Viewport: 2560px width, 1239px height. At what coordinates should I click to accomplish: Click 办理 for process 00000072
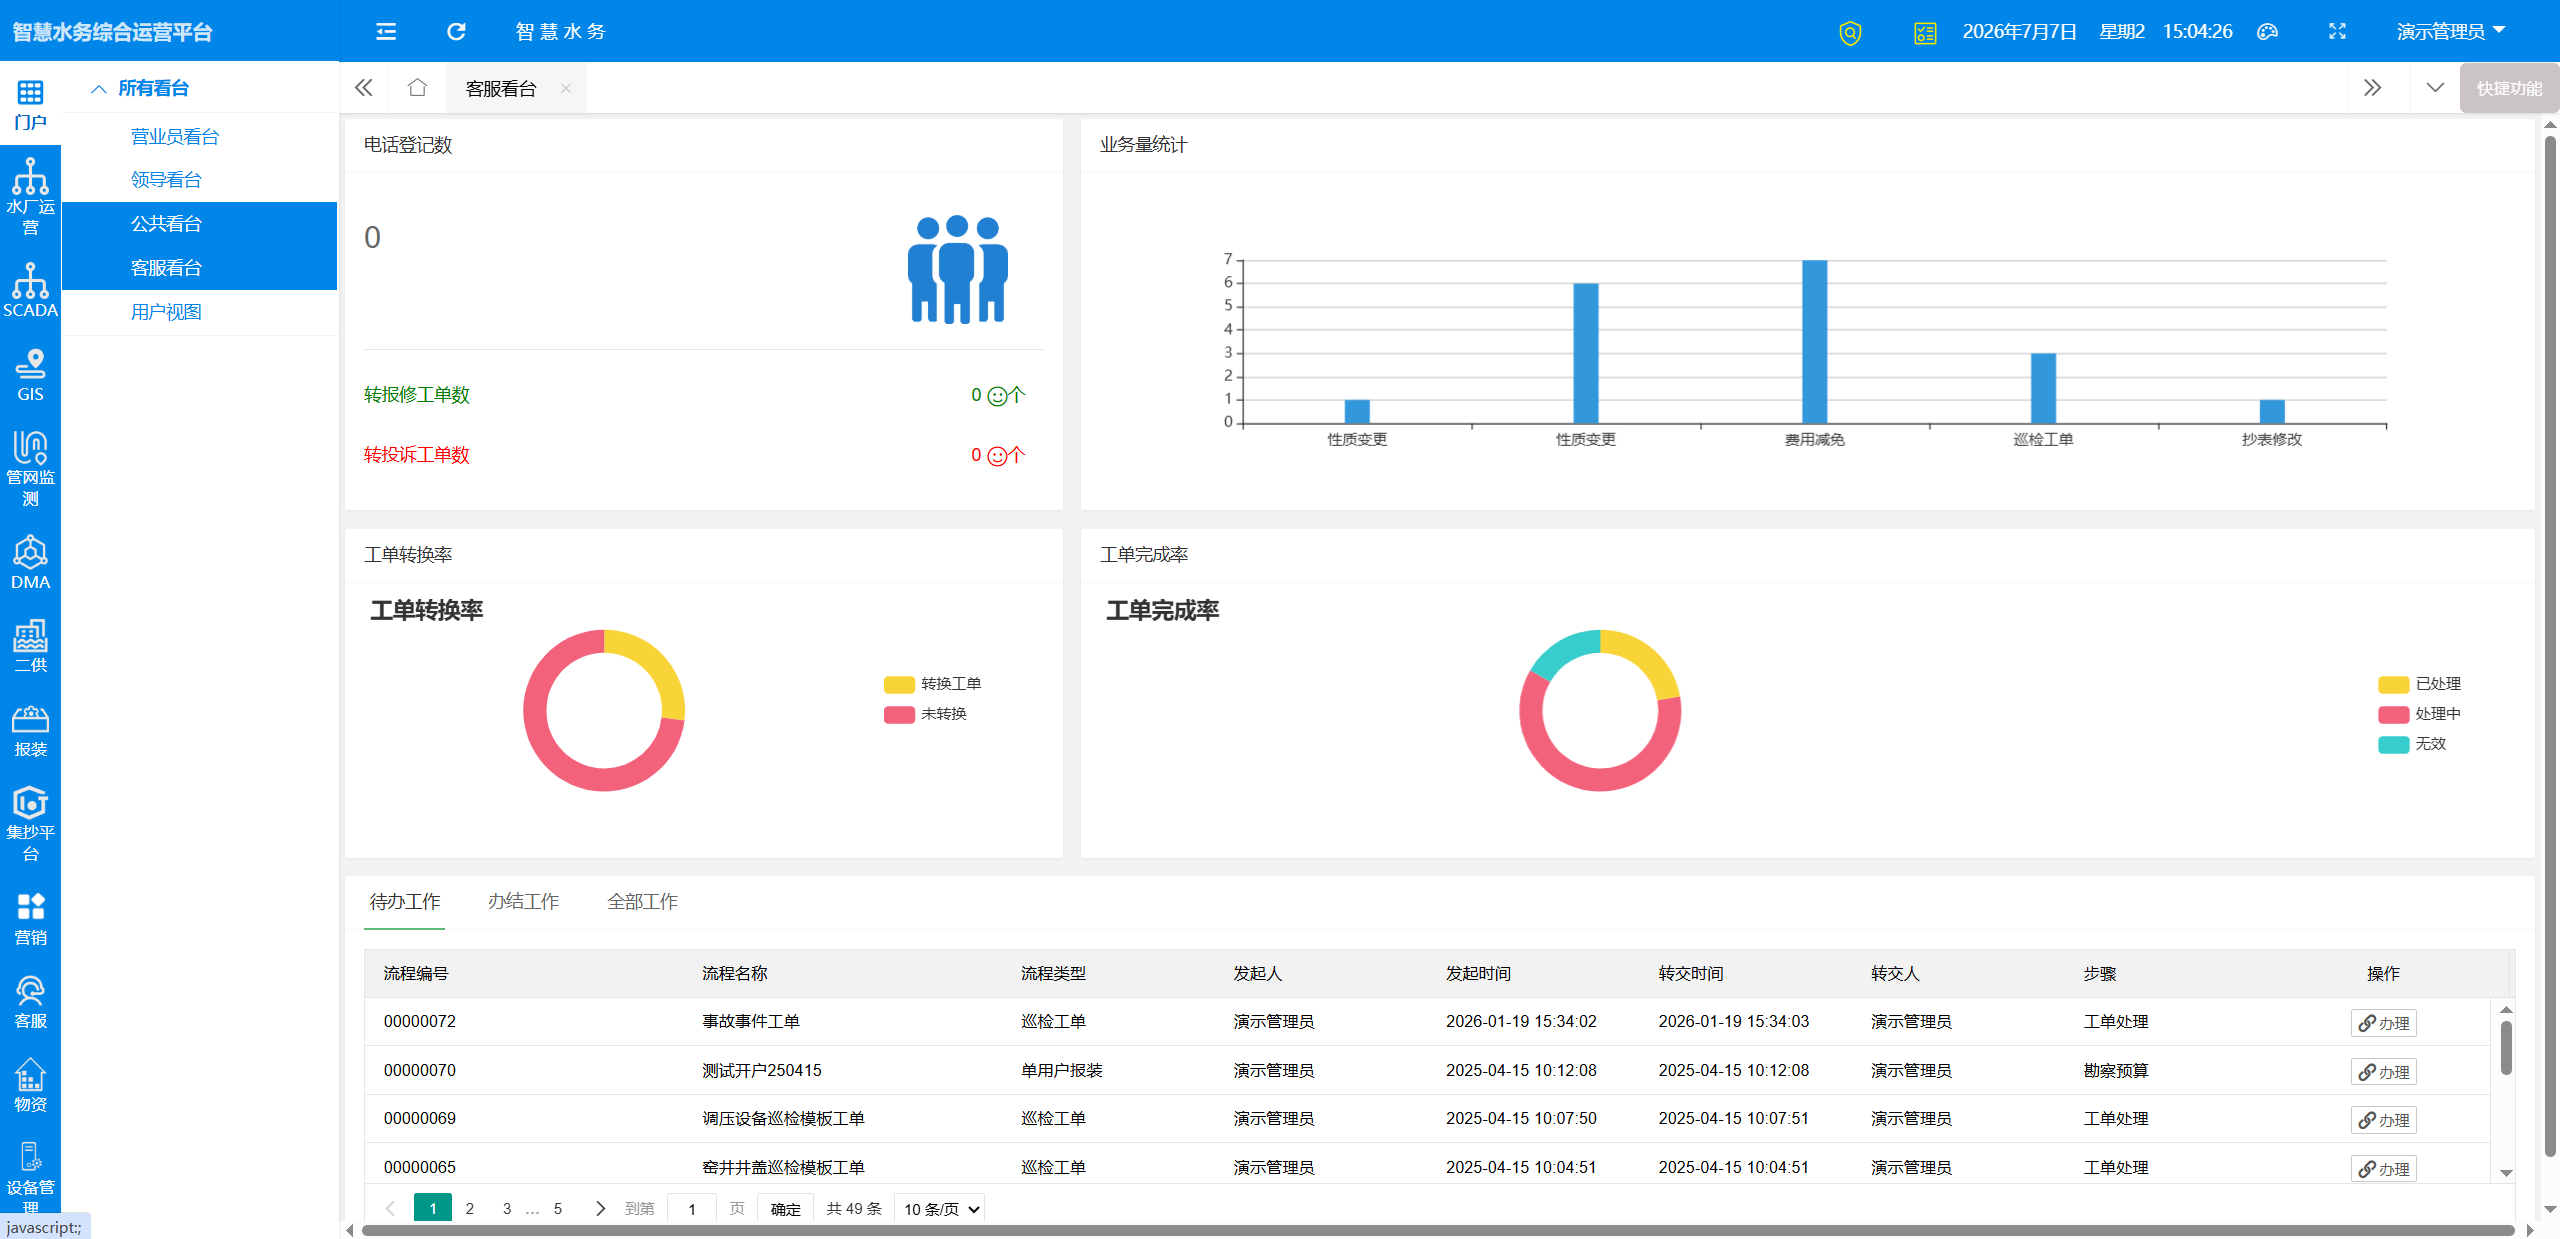click(x=2383, y=1023)
